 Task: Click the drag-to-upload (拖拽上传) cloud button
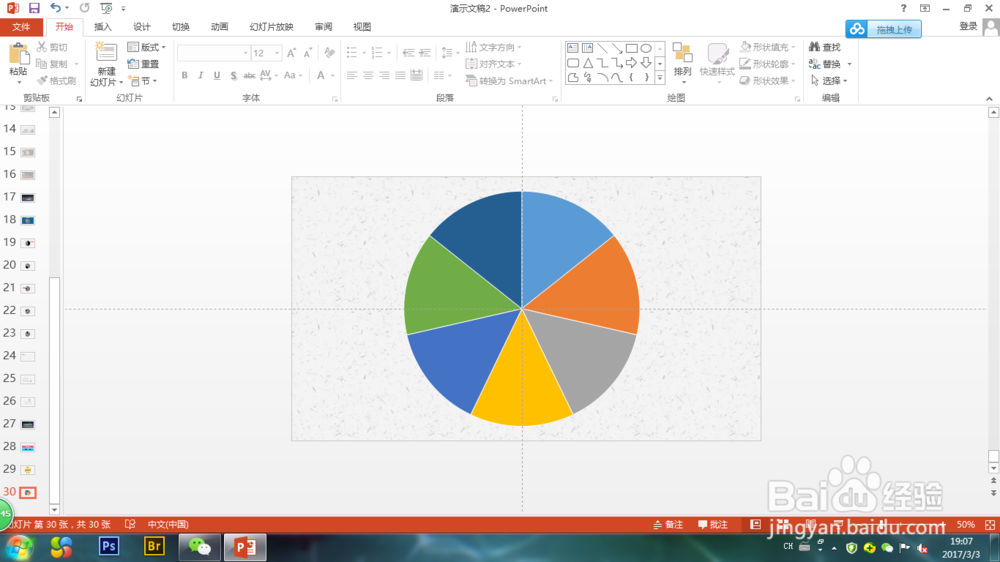pos(883,29)
